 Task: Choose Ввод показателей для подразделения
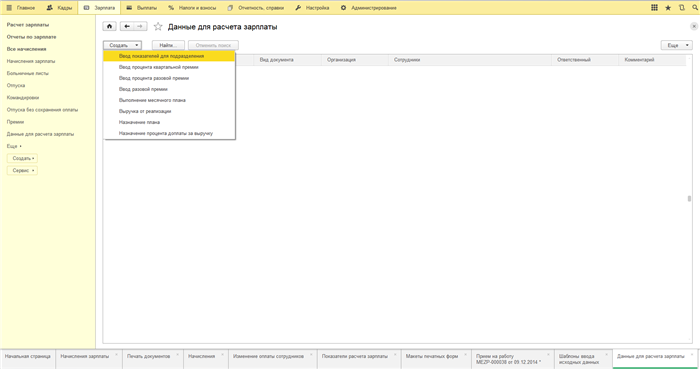(169, 56)
